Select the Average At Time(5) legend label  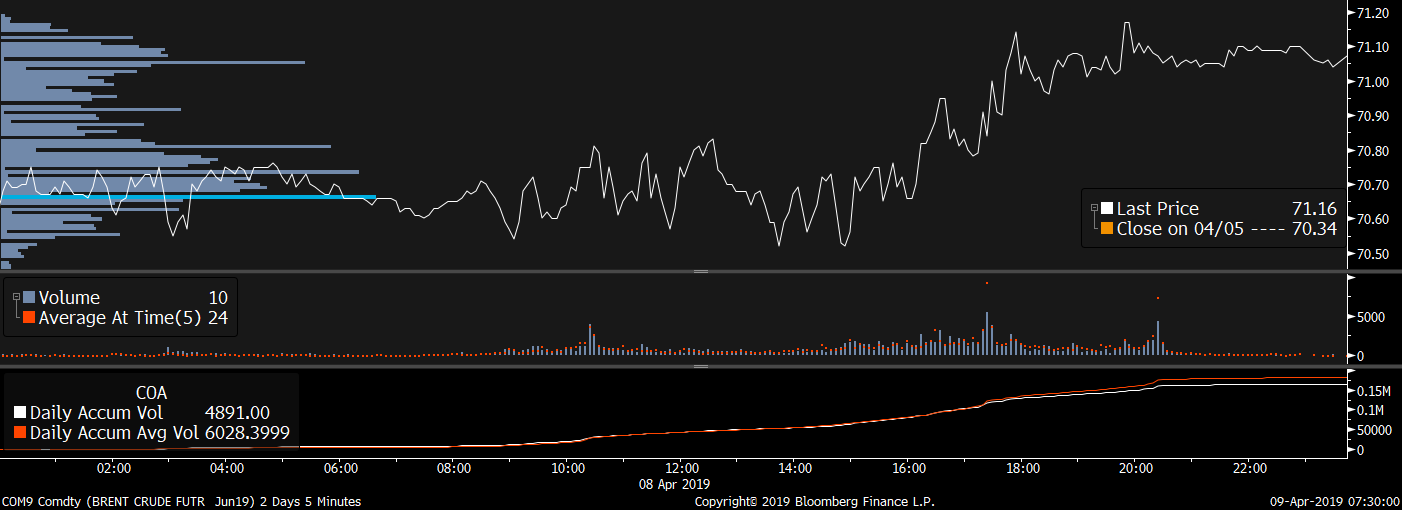[120, 317]
